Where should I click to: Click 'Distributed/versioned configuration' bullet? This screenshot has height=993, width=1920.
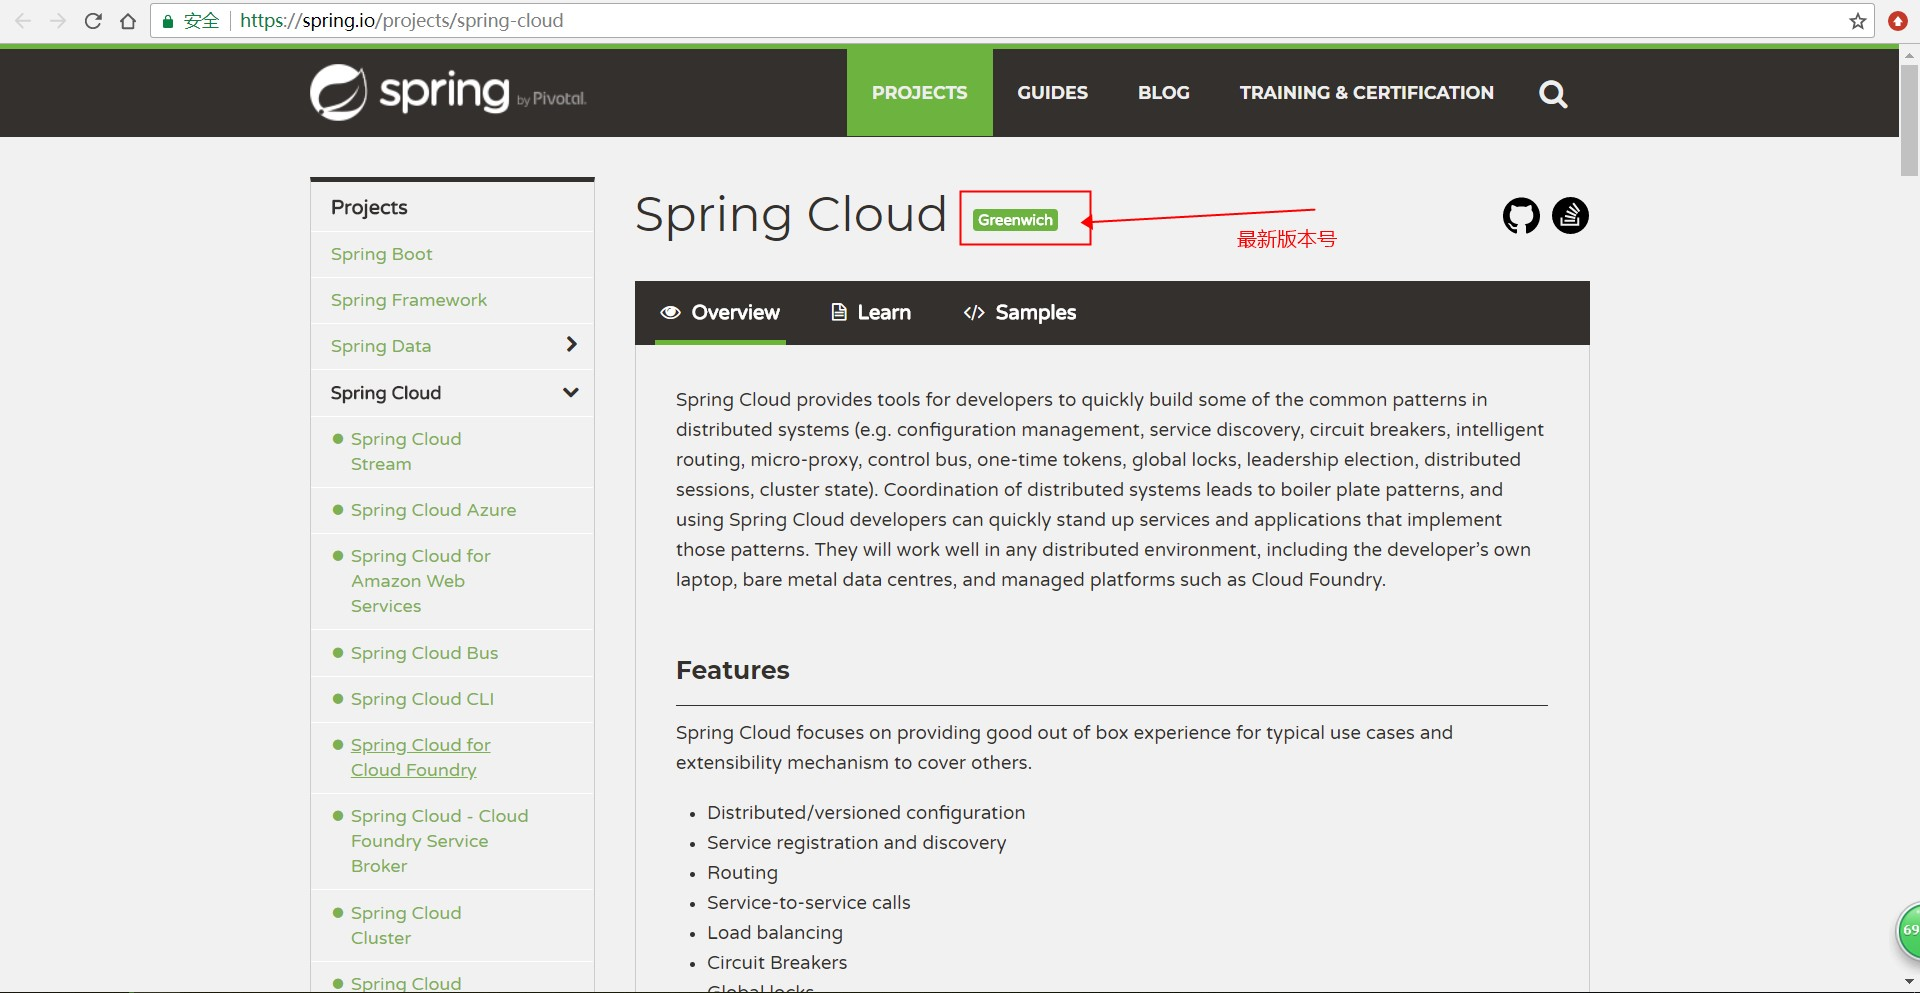(866, 813)
